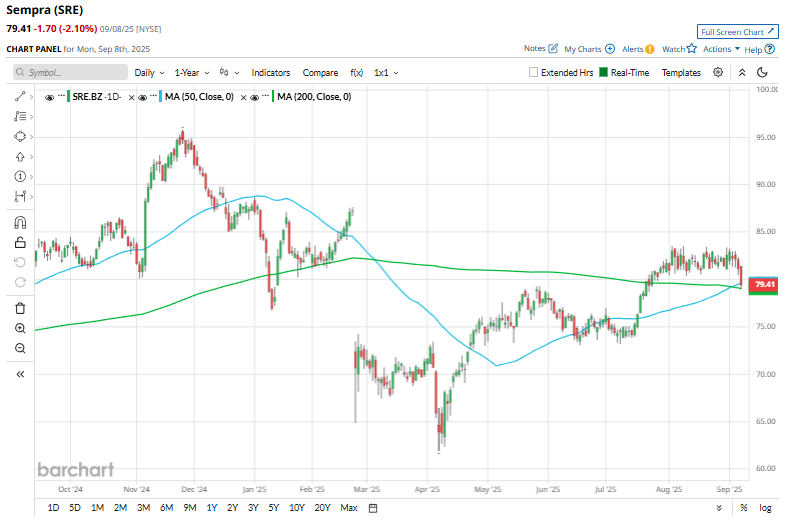Delete drawings with the trash icon
The height and width of the screenshot is (527, 787).
[20, 308]
